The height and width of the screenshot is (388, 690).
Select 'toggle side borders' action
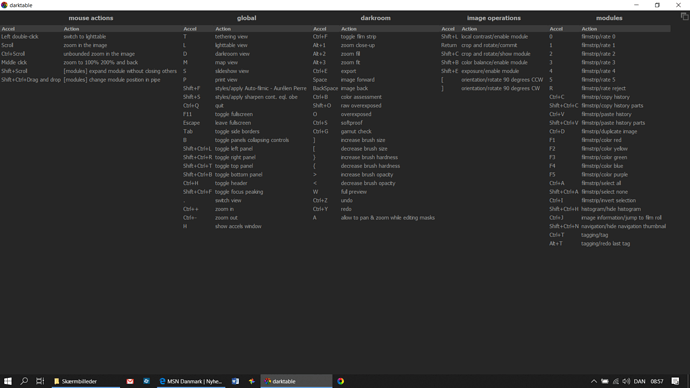tap(237, 131)
